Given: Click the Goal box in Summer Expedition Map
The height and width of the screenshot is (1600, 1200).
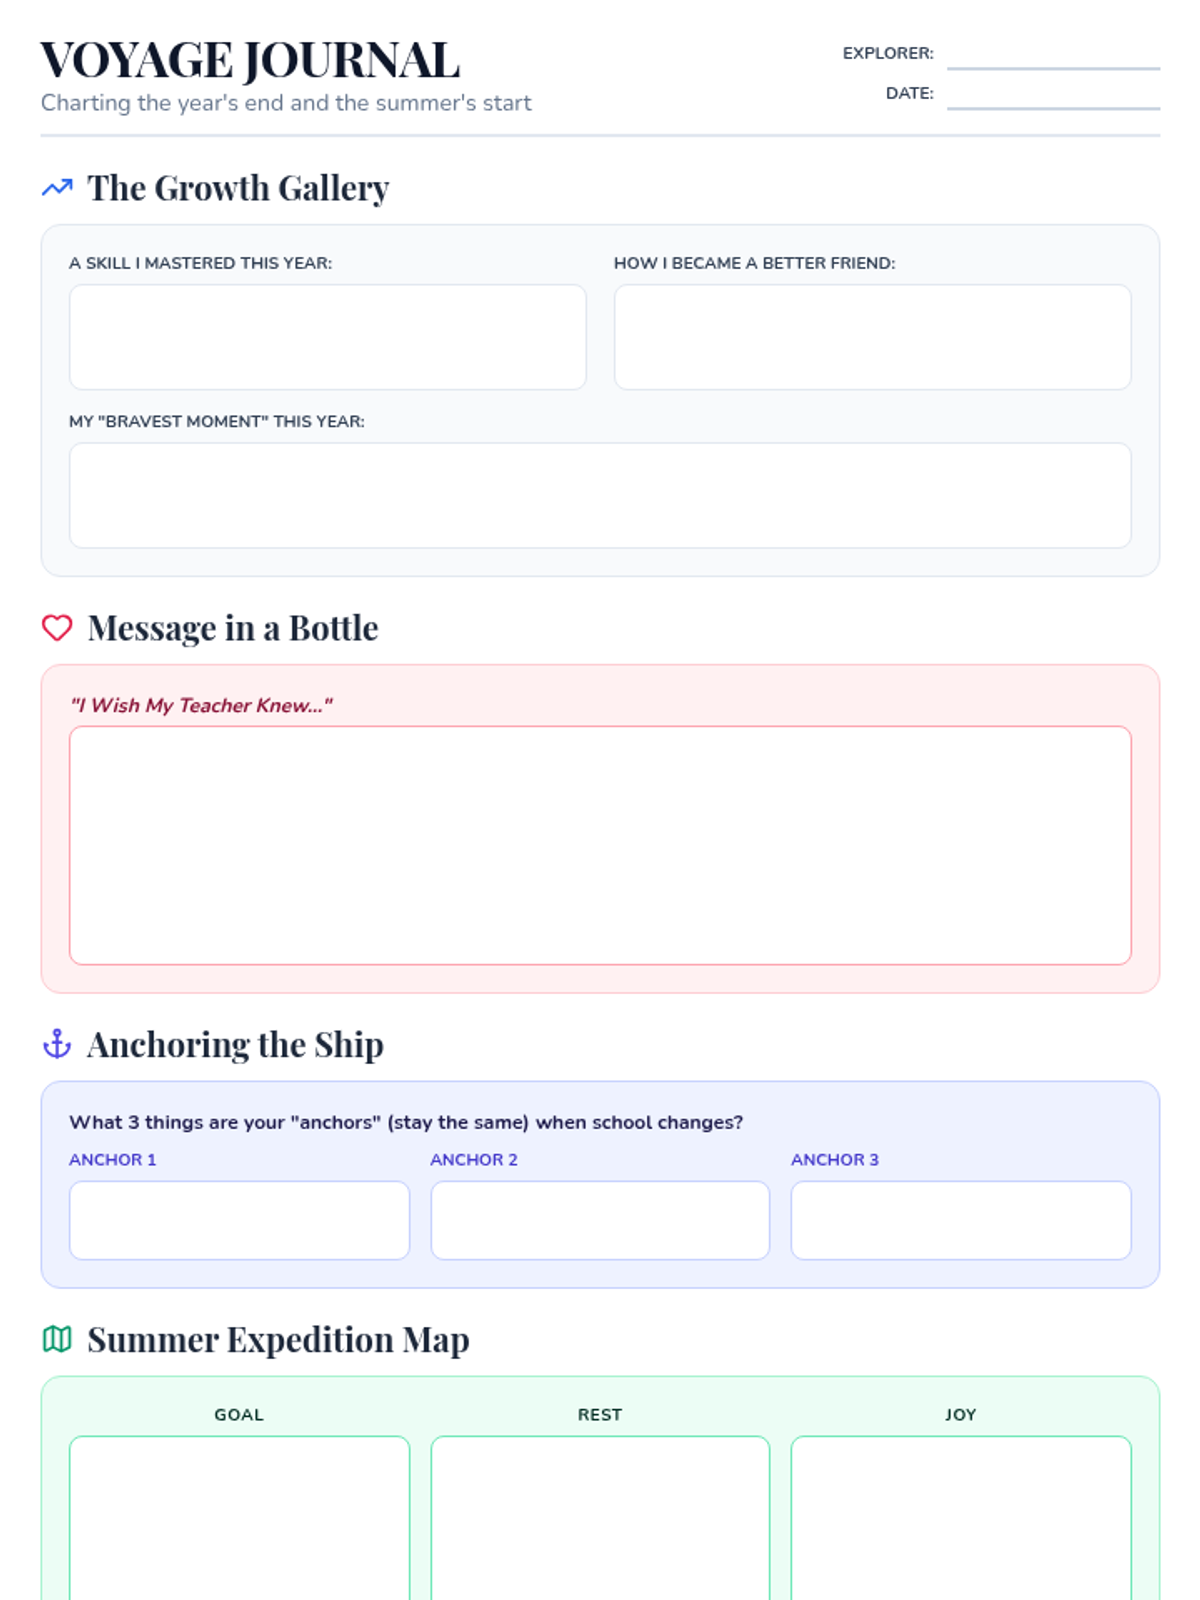Looking at the screenshot, I should (x=239, y=1518).
